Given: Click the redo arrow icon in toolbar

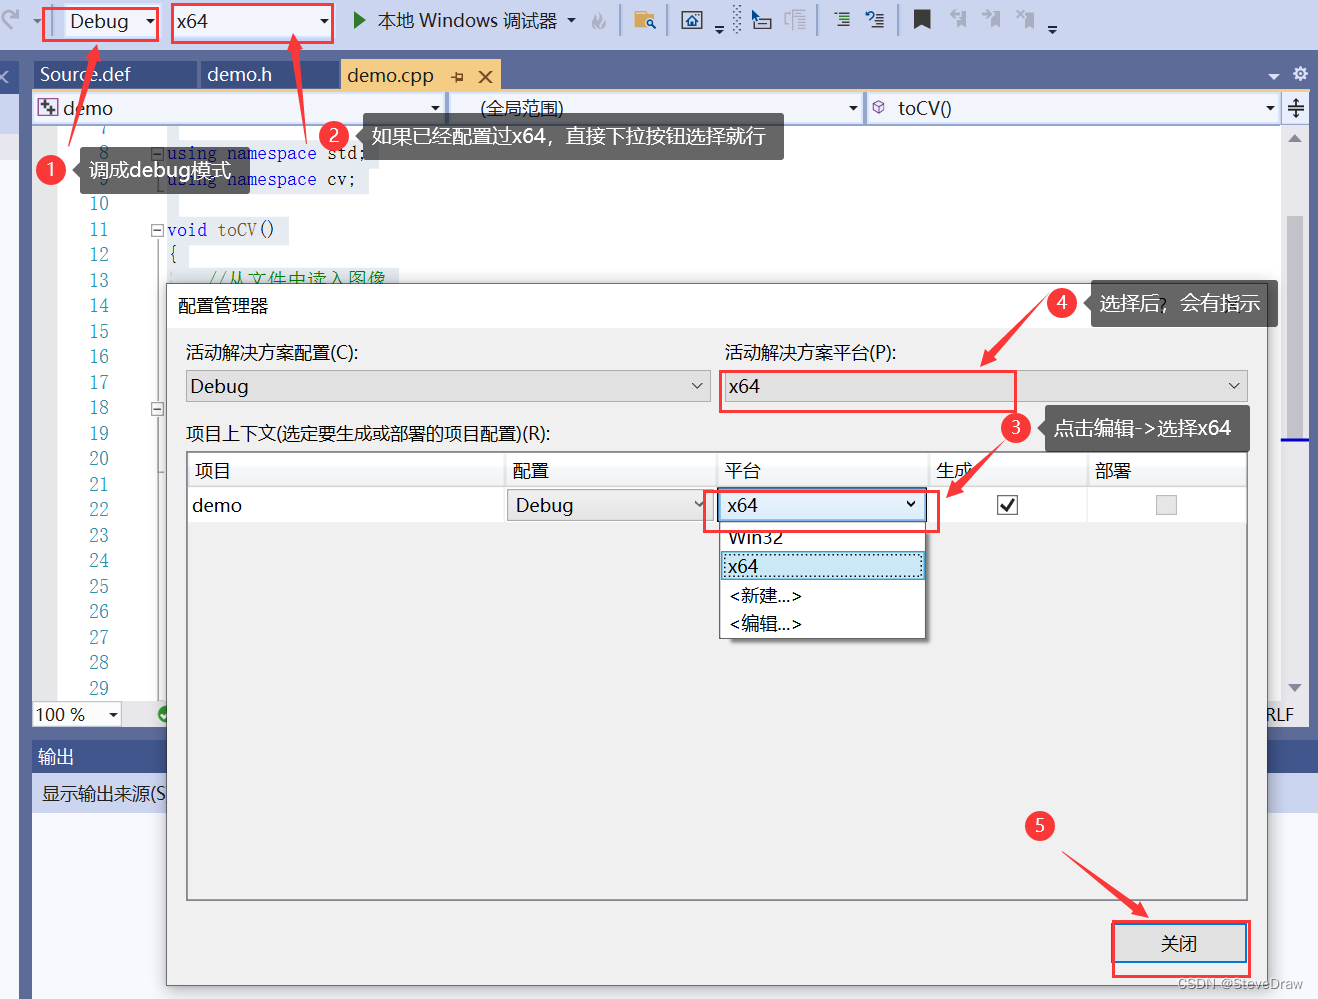Looking at the screenshot, I should click(x=11, y=20).
